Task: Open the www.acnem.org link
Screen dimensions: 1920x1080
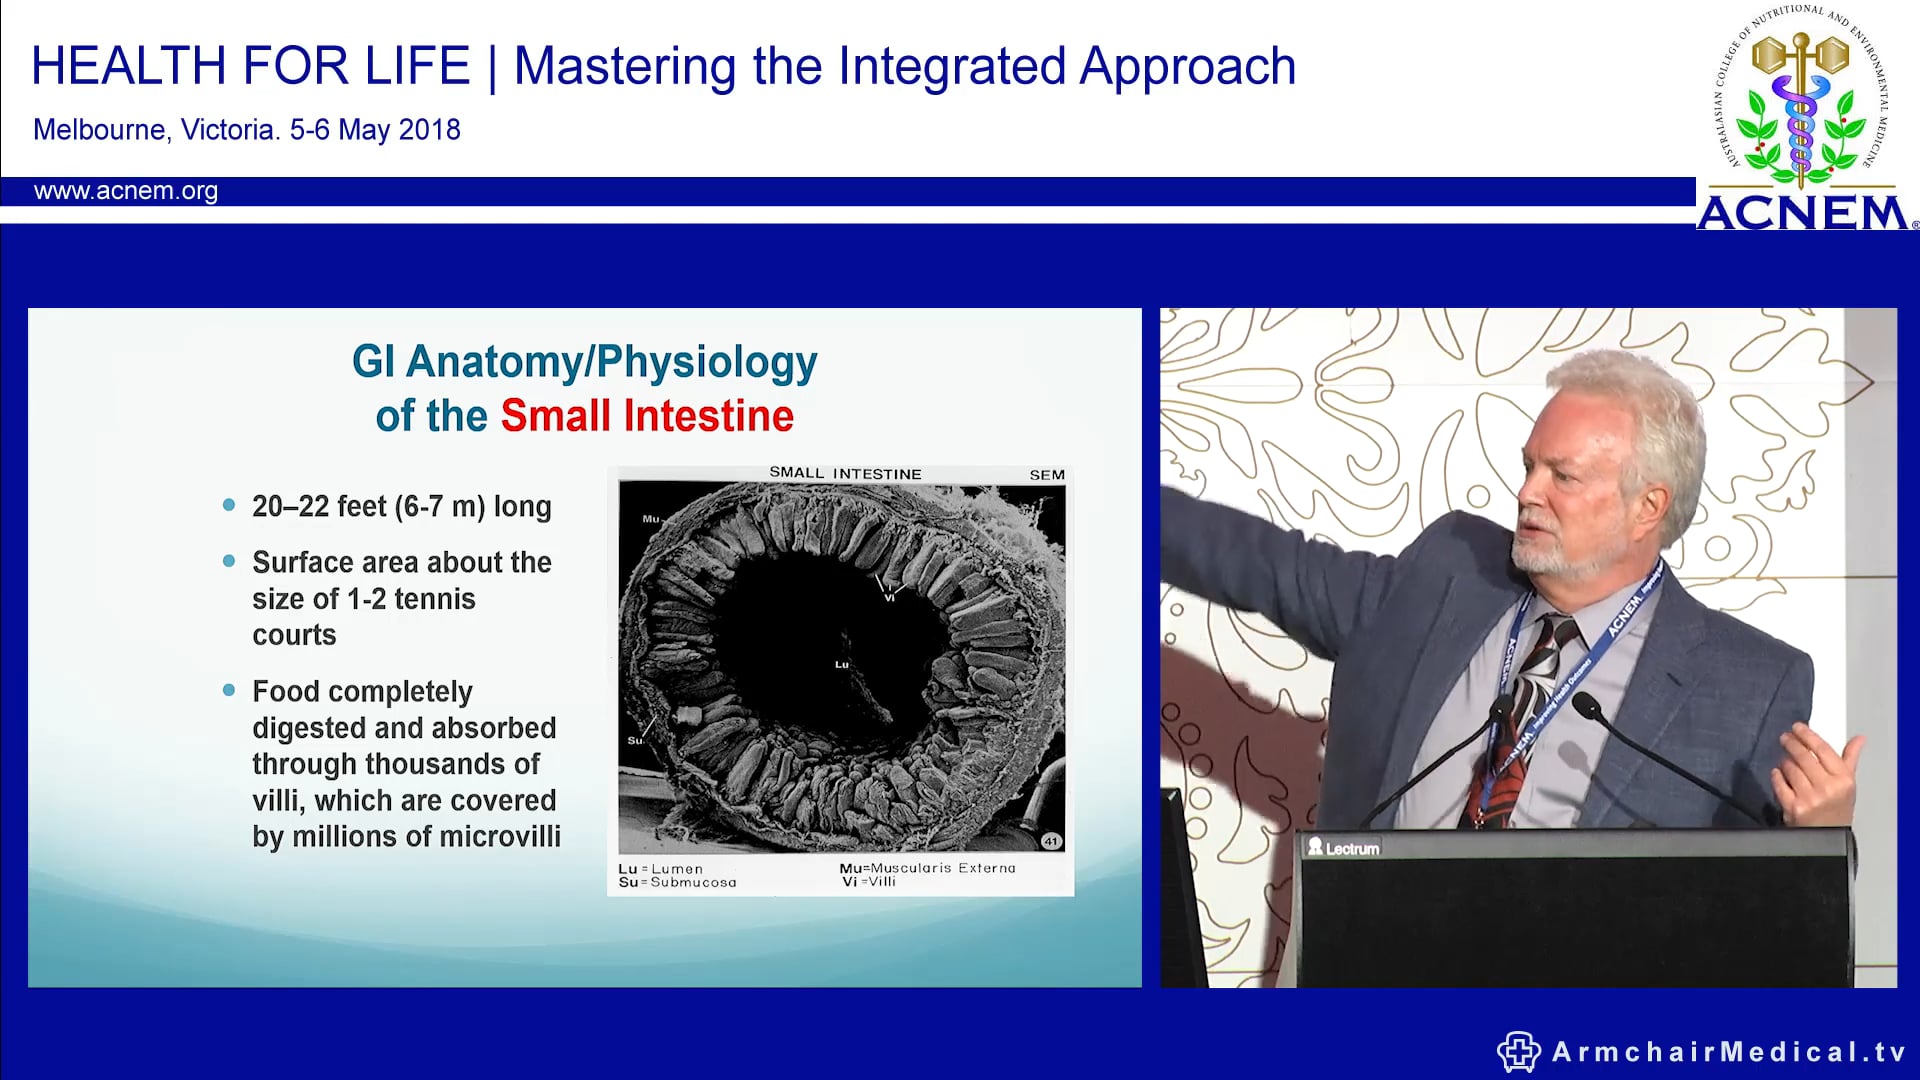Action: (126, 192)
